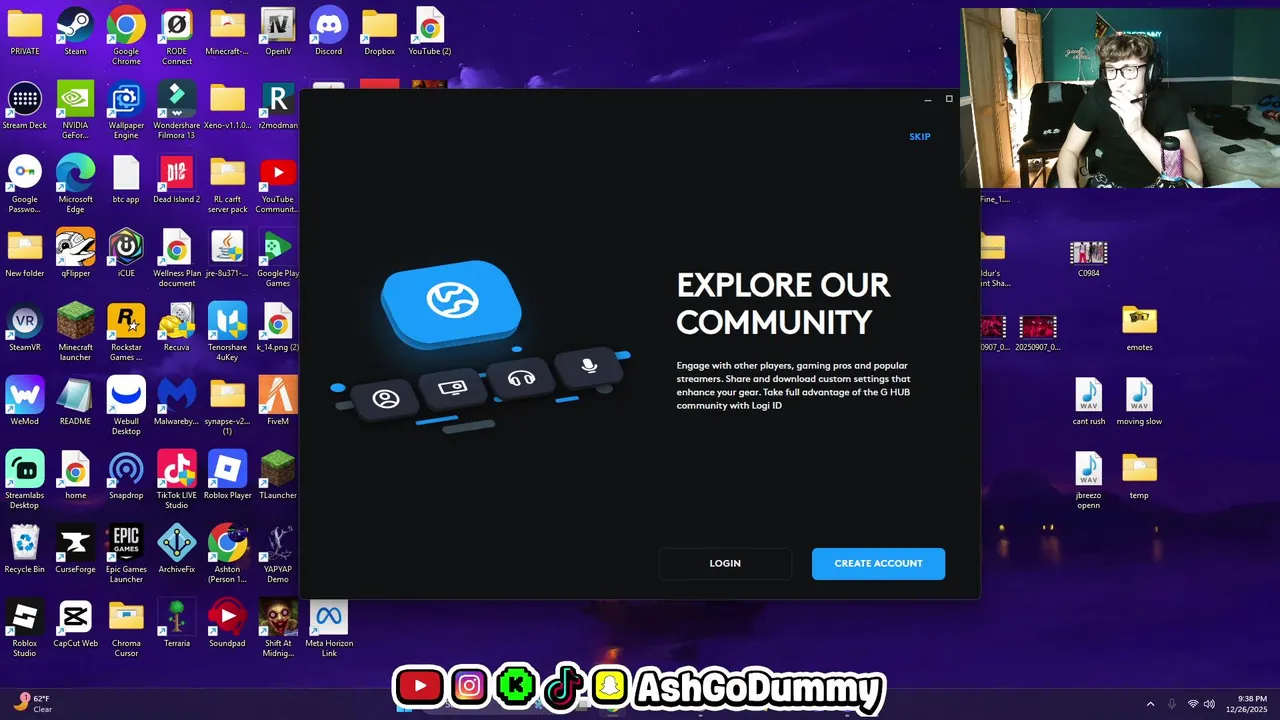1280x720 pixels.
Task: Launch Snapdrop from the desktop
Action: coord(126,475)
